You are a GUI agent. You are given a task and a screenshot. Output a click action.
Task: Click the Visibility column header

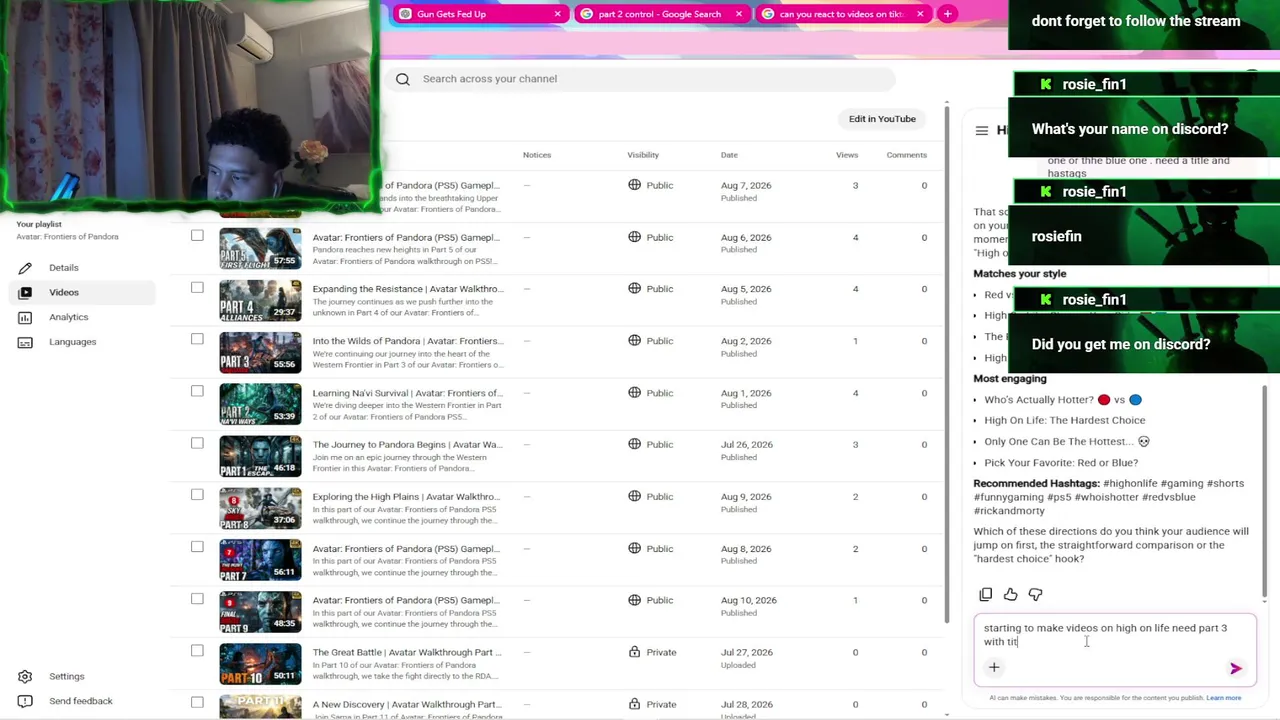[x=643, y=155]
